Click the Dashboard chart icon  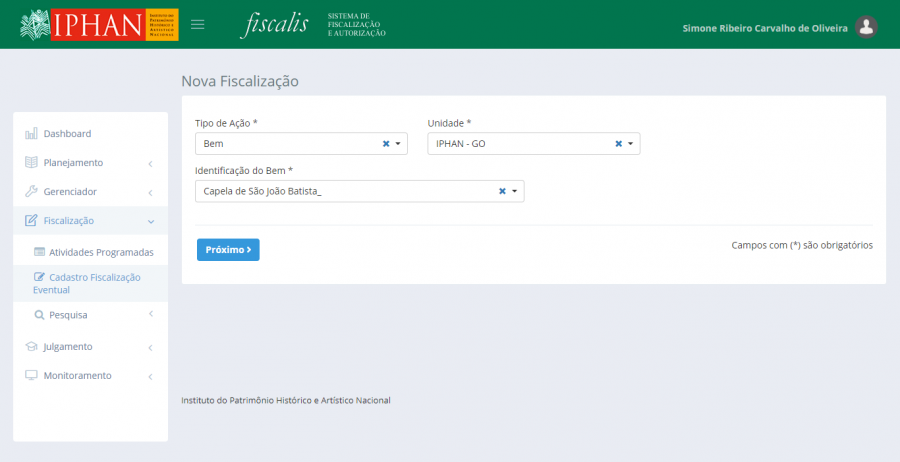click(31, 134)
